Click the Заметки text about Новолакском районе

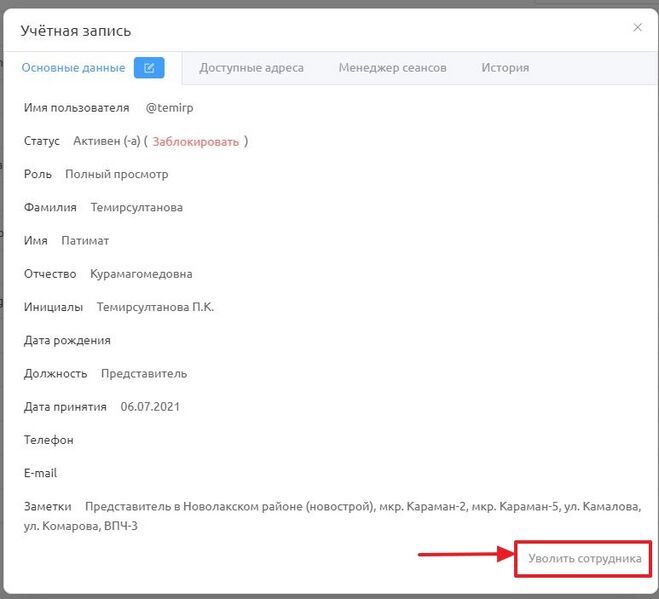[332, 516]
